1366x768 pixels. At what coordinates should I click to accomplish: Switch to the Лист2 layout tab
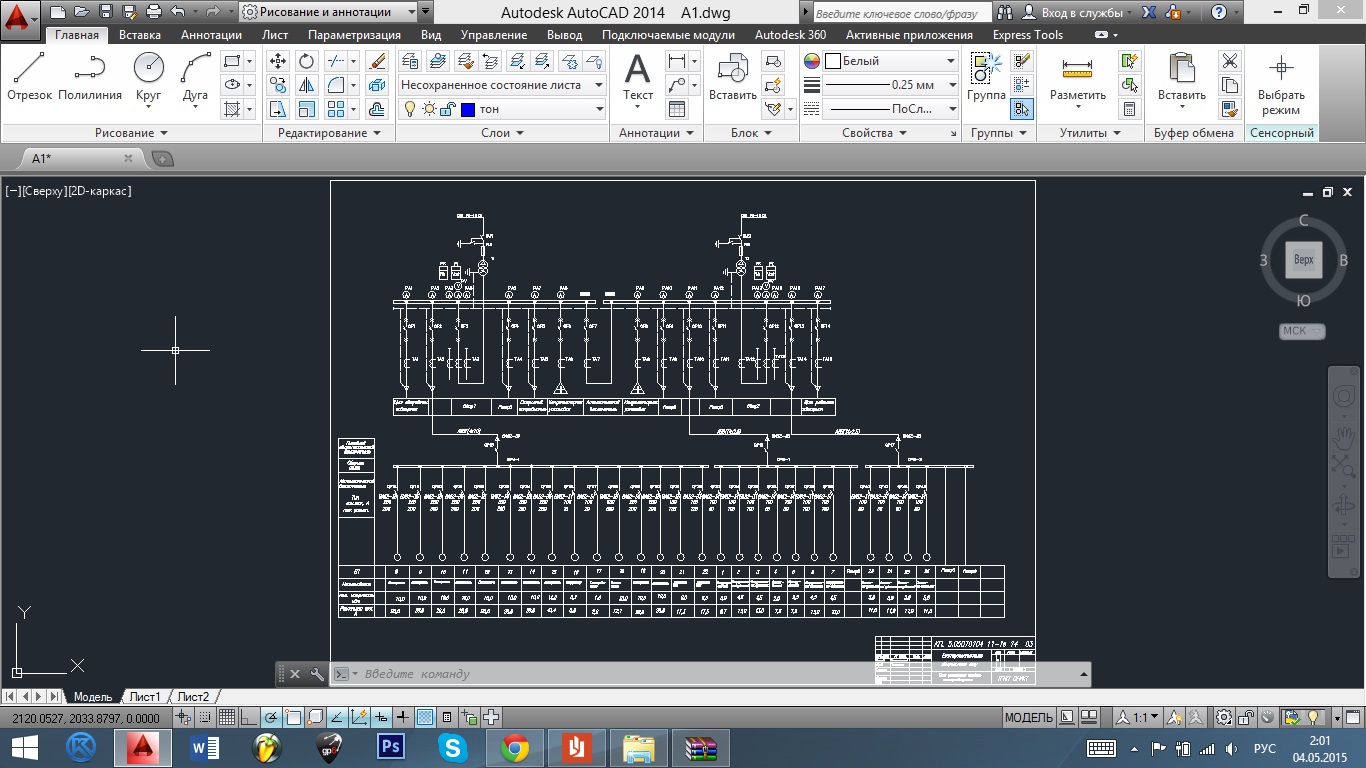(x=193, y=697)
